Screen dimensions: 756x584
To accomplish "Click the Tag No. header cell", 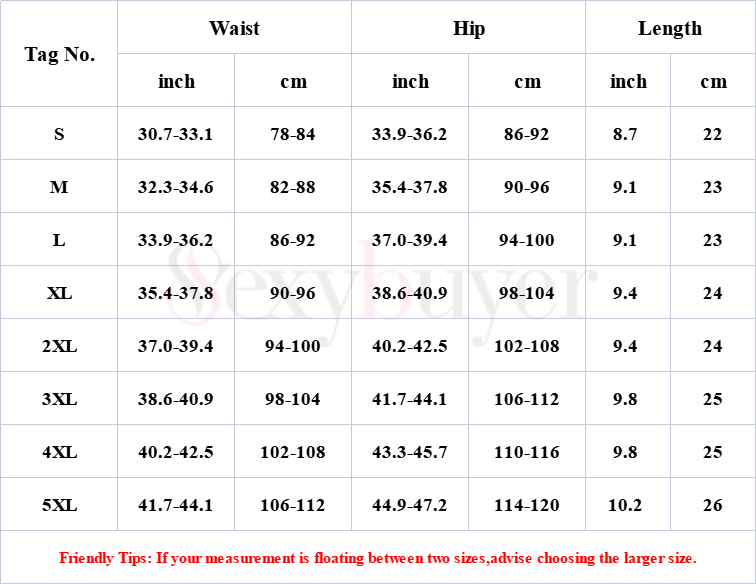I will (59, 54).
